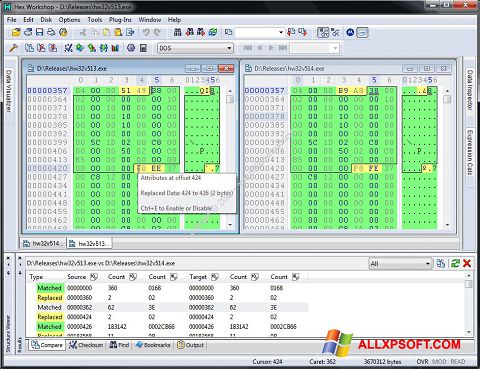The image size is (480, 369).
Task: Select the hw32v514 document tab
Action: 43,244
